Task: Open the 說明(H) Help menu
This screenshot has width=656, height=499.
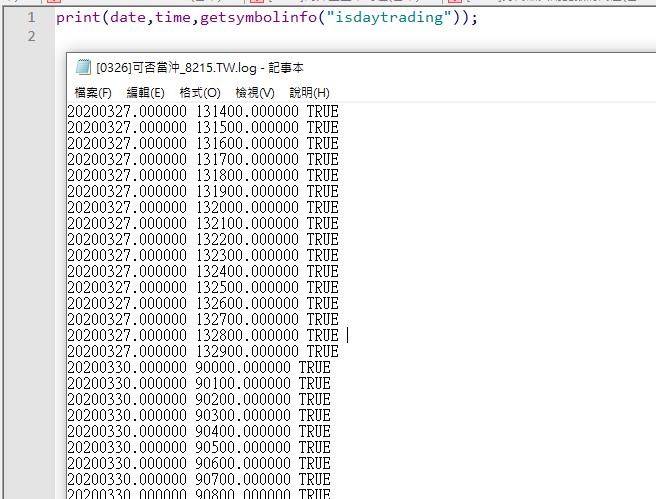Action: (309, 92)
